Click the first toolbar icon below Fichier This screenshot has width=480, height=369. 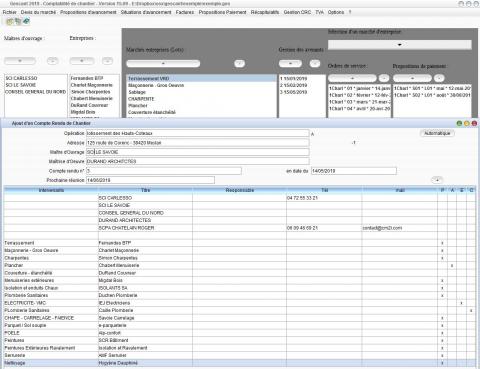coord(10,22)
